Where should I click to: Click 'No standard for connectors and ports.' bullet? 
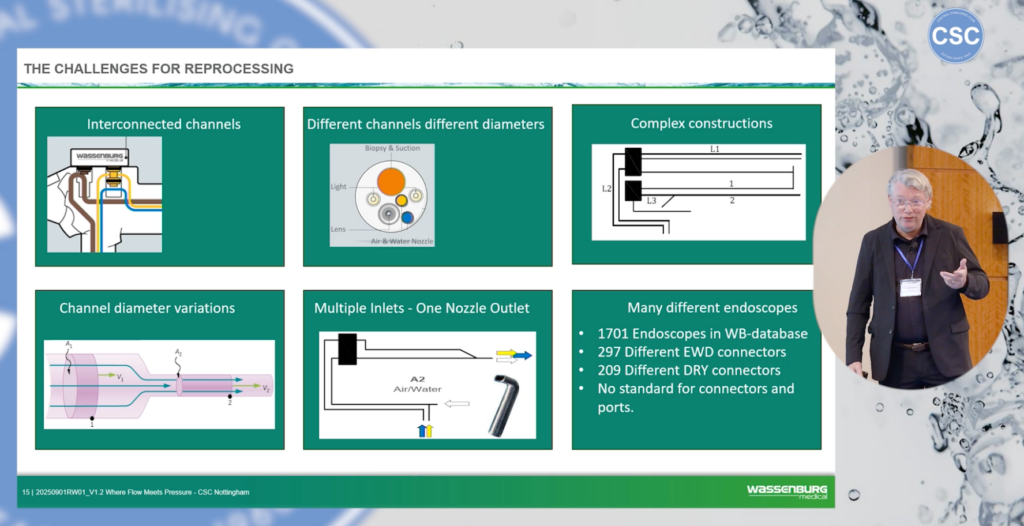tap(696, 397)
